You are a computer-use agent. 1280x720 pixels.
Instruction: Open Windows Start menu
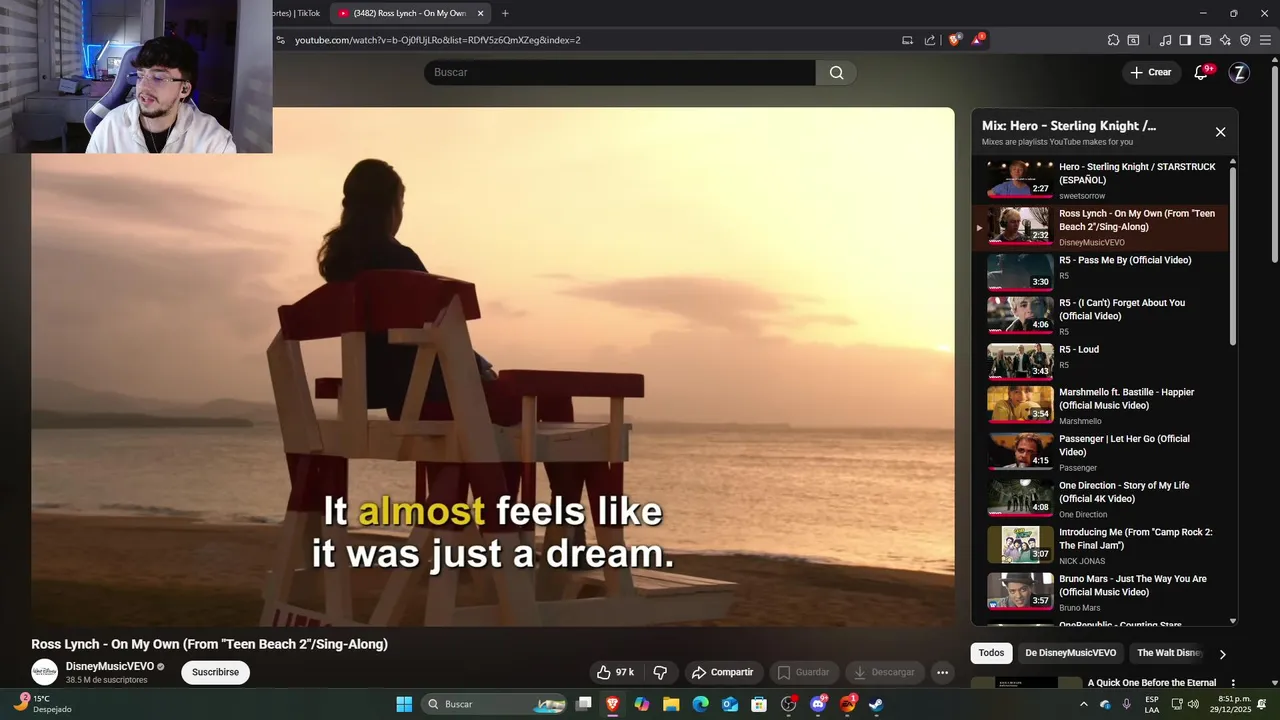click(x=404, y=704)
